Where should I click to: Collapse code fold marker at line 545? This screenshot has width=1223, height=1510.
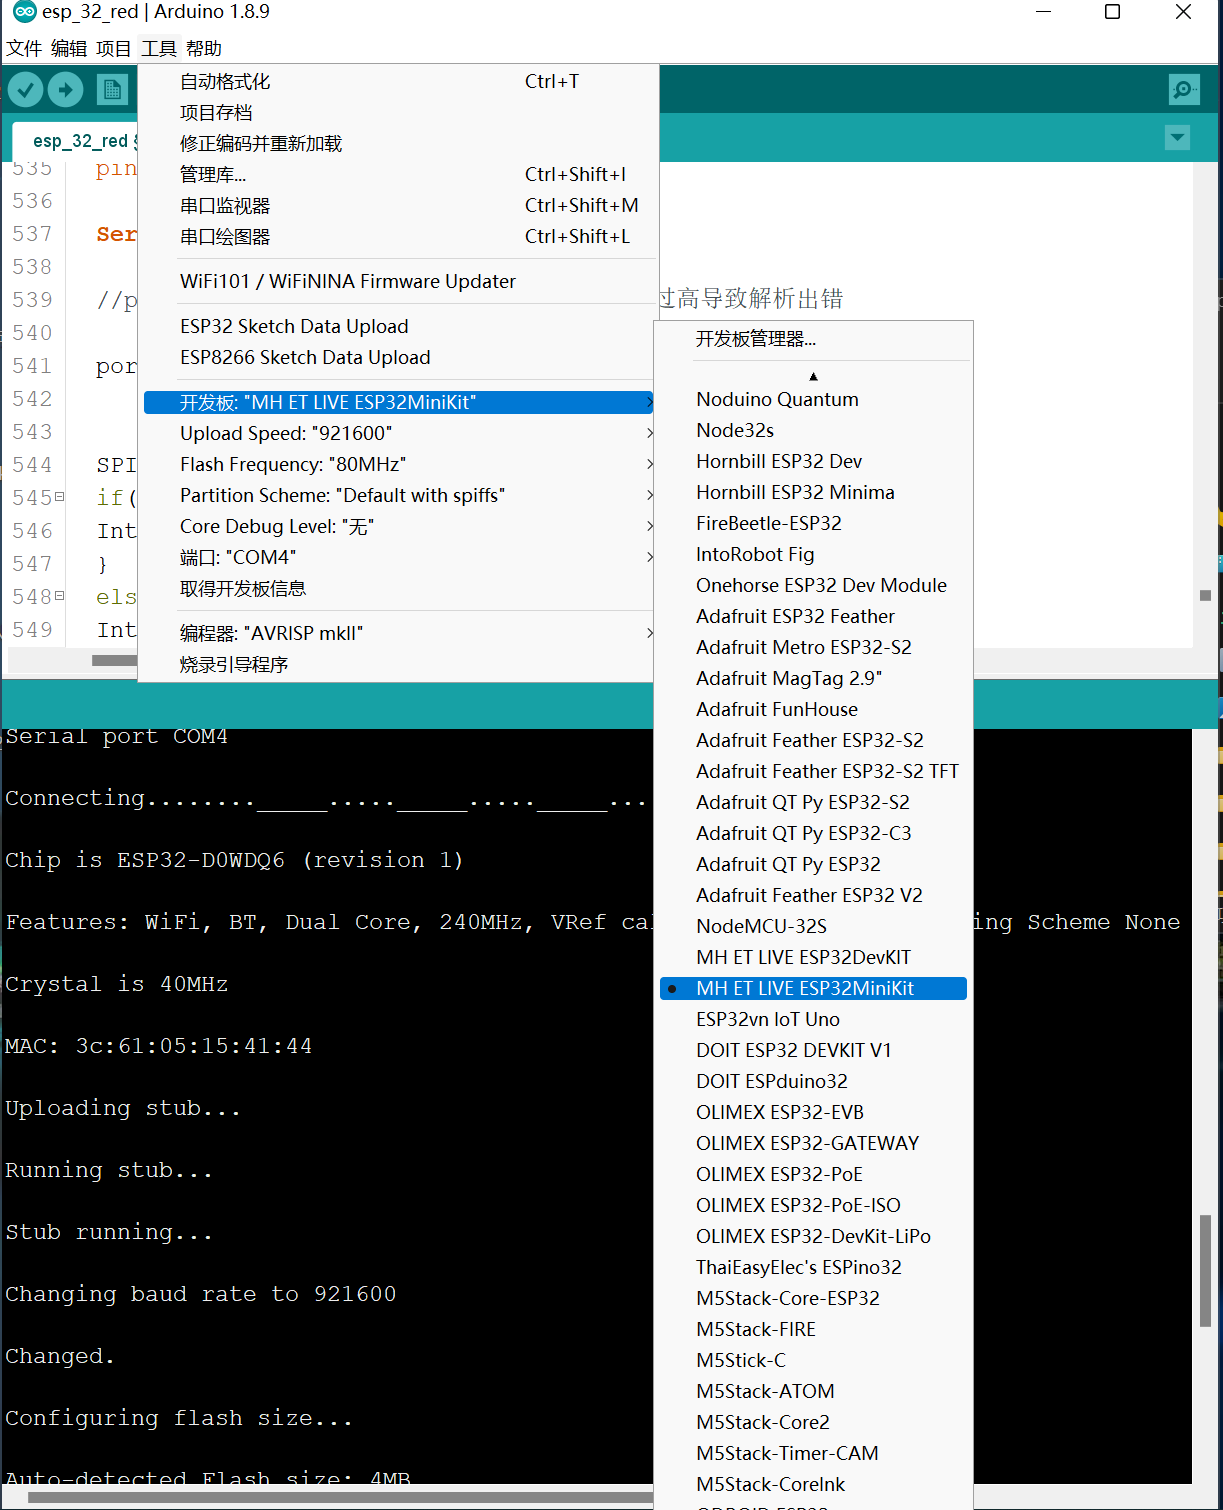(x=59, y=496)
